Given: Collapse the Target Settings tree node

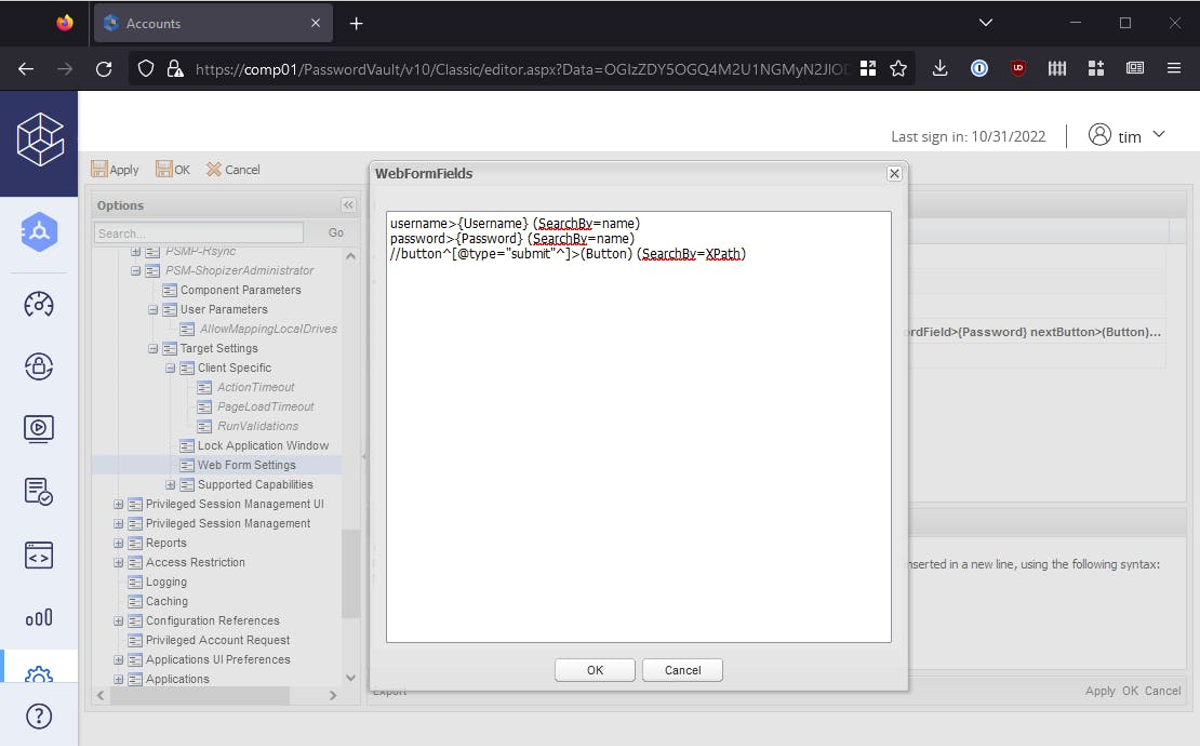Looking at the screenshot, I should [153, 349].
